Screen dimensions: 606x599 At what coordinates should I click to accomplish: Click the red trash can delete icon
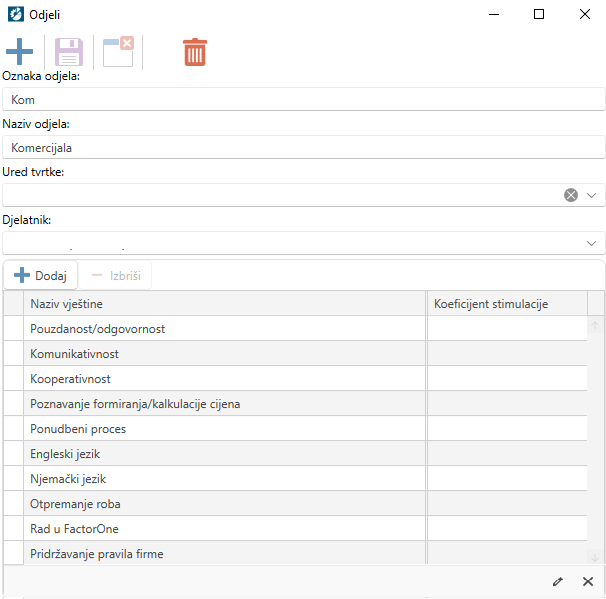195,52
